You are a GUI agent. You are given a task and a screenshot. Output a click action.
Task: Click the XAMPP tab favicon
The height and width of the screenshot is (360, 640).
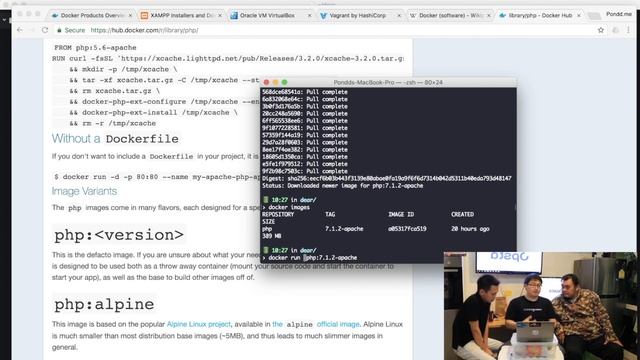[144, 16]
